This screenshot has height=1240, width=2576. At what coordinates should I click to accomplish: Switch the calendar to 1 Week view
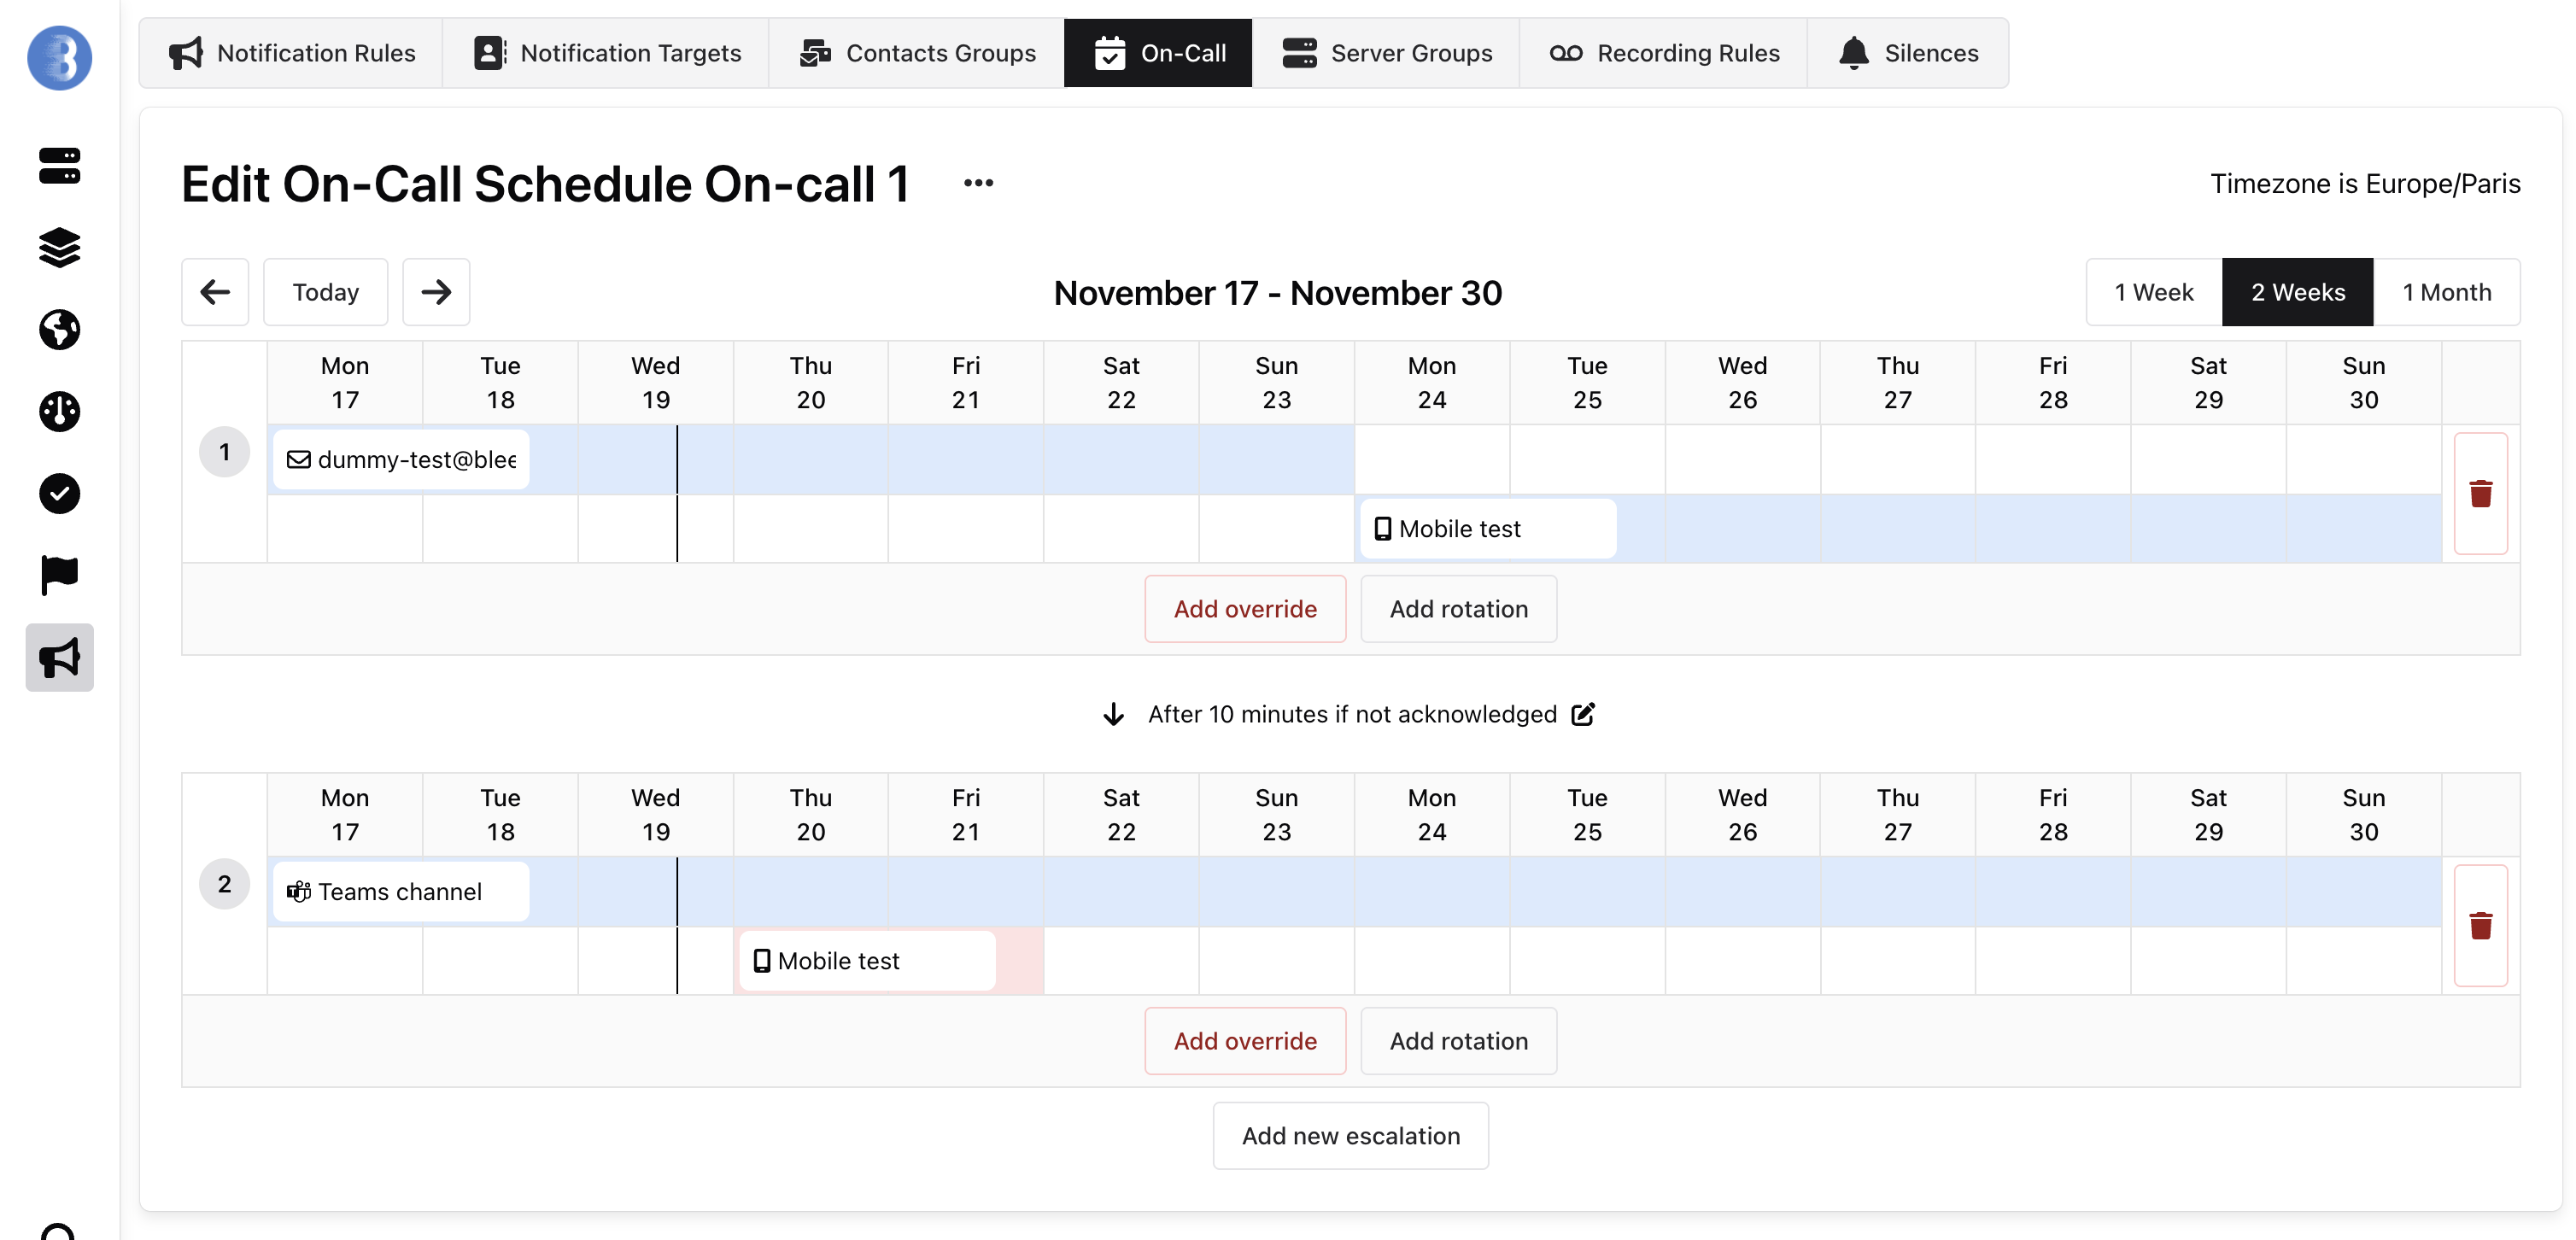click(x=2153, y=292)
